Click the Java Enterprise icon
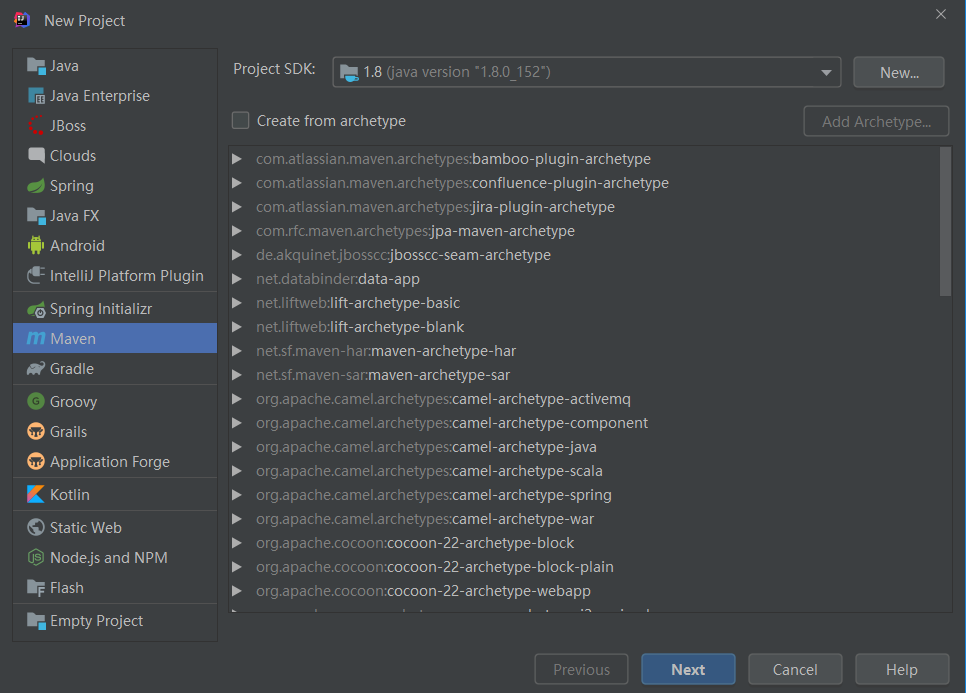The height and width of the screenshot is (693, 966). pyautogui.click(x=36, y=96)
